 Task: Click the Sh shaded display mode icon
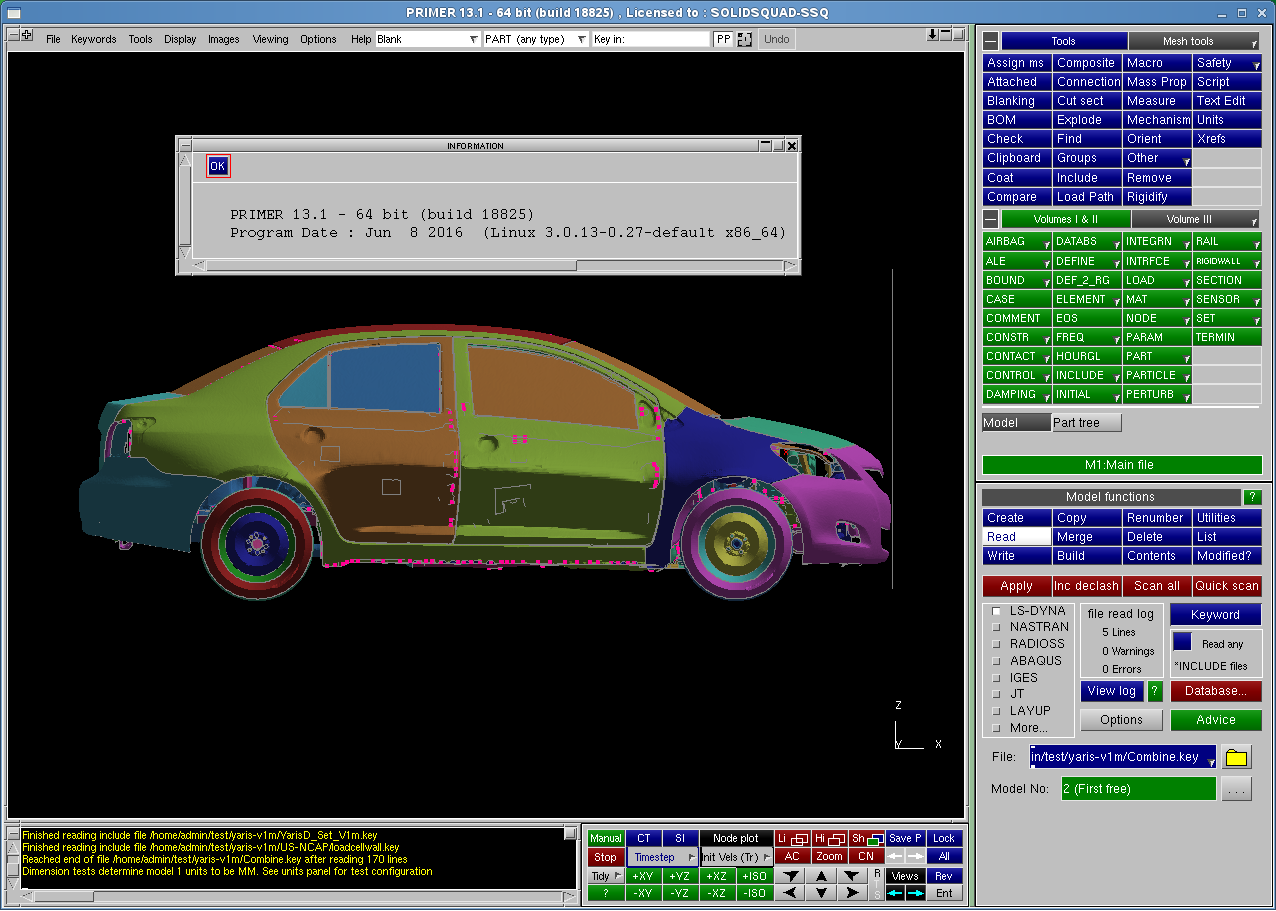(x=866, y=839)
